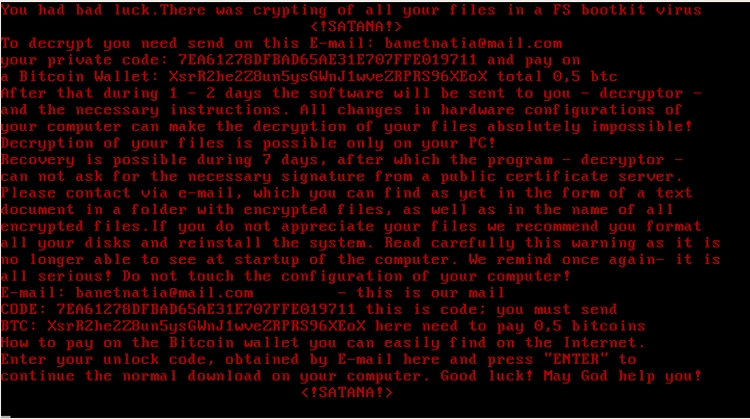750x419 pixels.
Task: Click the phrase 'FS bootkit virus'
Action: [627, 10]
